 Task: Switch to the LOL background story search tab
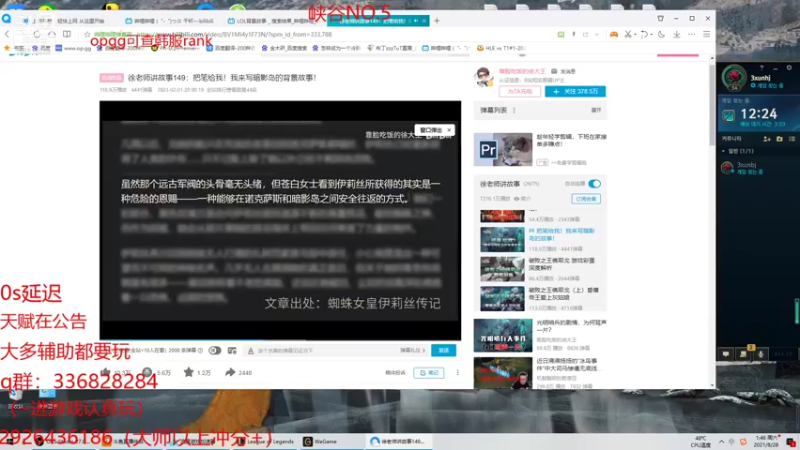point(272,21)
